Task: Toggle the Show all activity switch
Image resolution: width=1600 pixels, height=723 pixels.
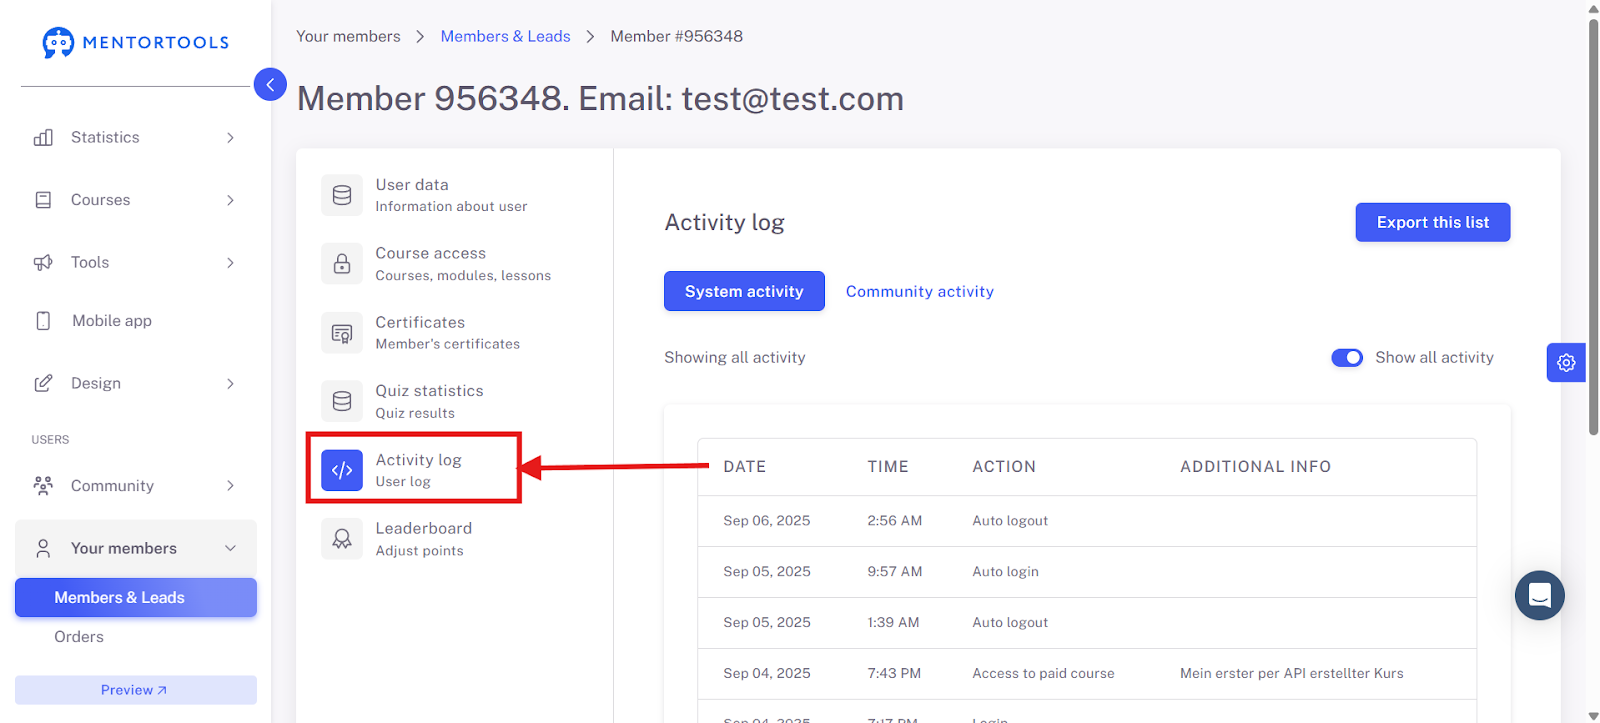Action: click(x=1347, y=358)
